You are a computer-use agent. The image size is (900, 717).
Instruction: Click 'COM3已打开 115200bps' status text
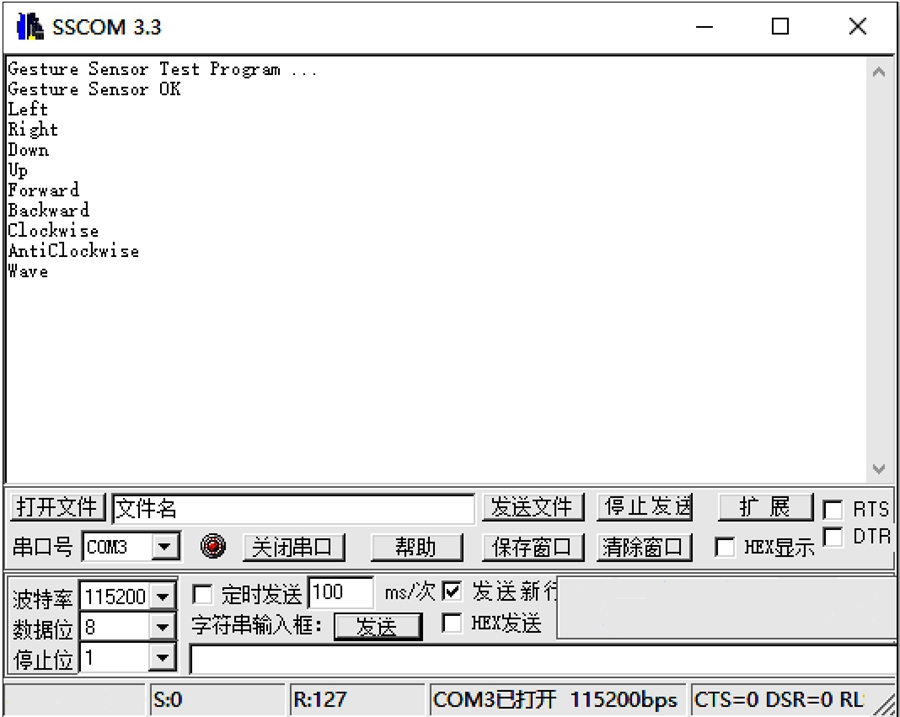[x=556, y=700]
